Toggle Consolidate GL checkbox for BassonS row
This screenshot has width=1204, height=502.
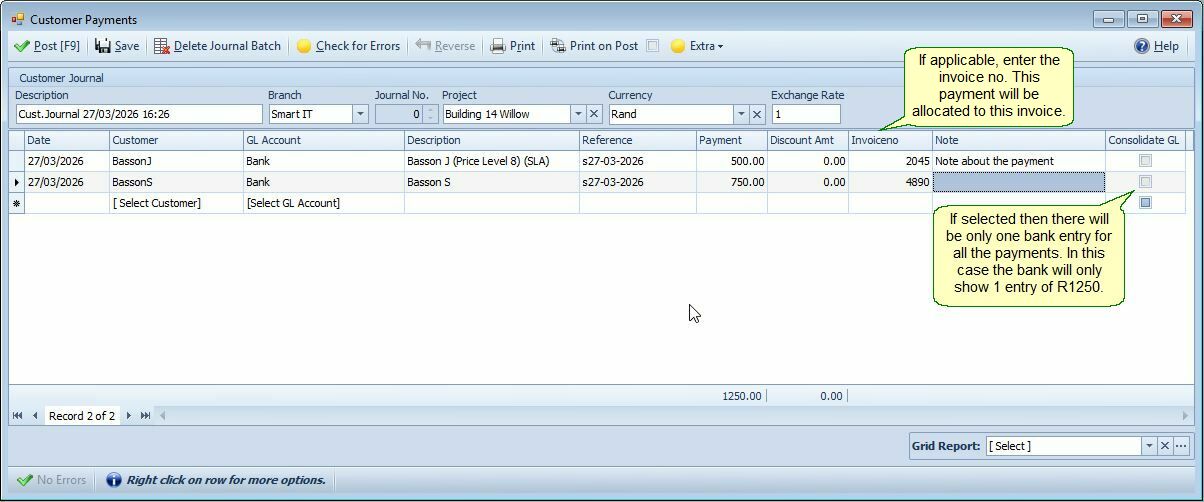[1145, 182]
